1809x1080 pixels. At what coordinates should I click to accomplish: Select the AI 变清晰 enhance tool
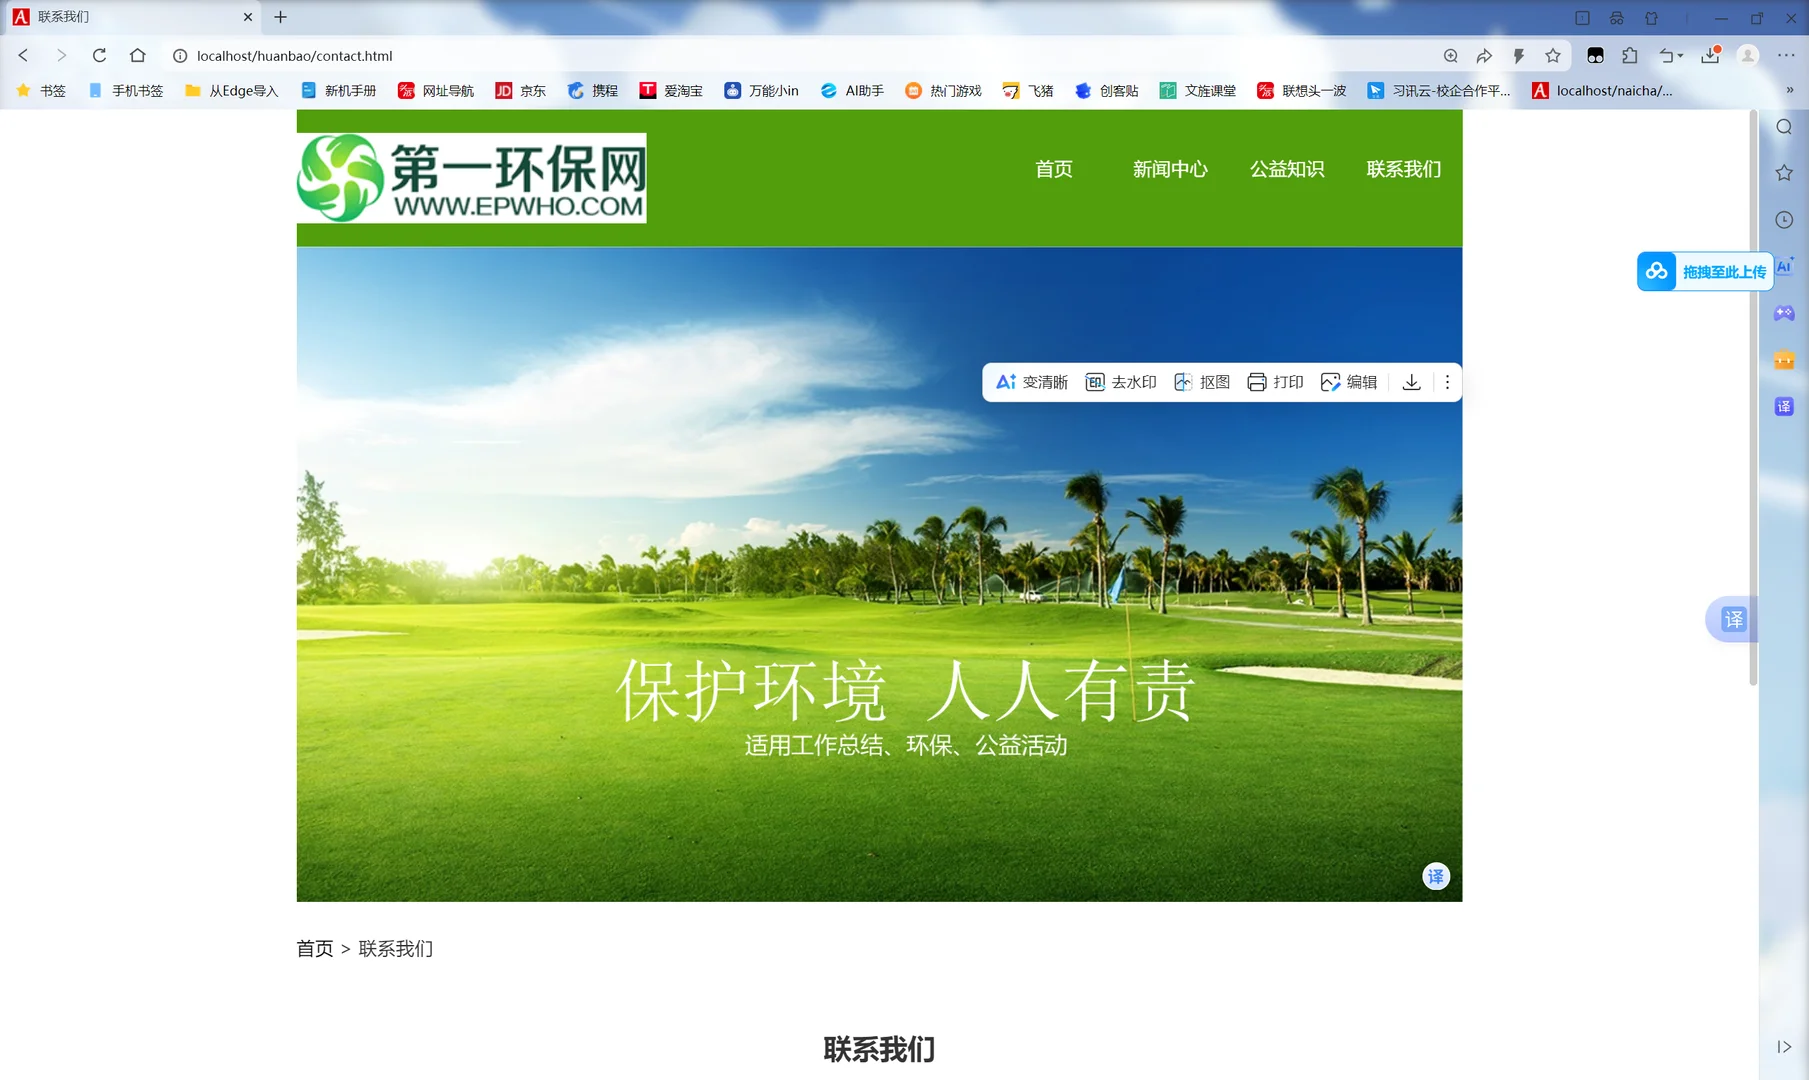tap(1030, 382)
